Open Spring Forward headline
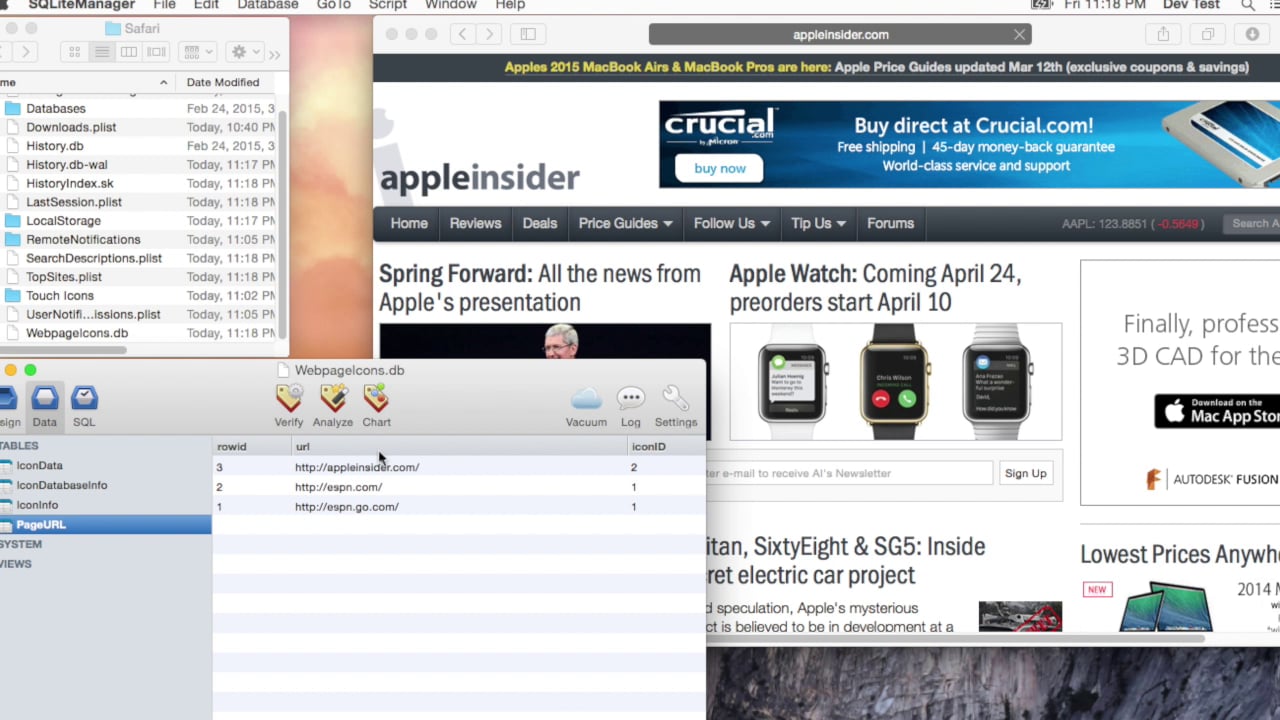This screenshot has height=720, width=1280. coord(540,288)
